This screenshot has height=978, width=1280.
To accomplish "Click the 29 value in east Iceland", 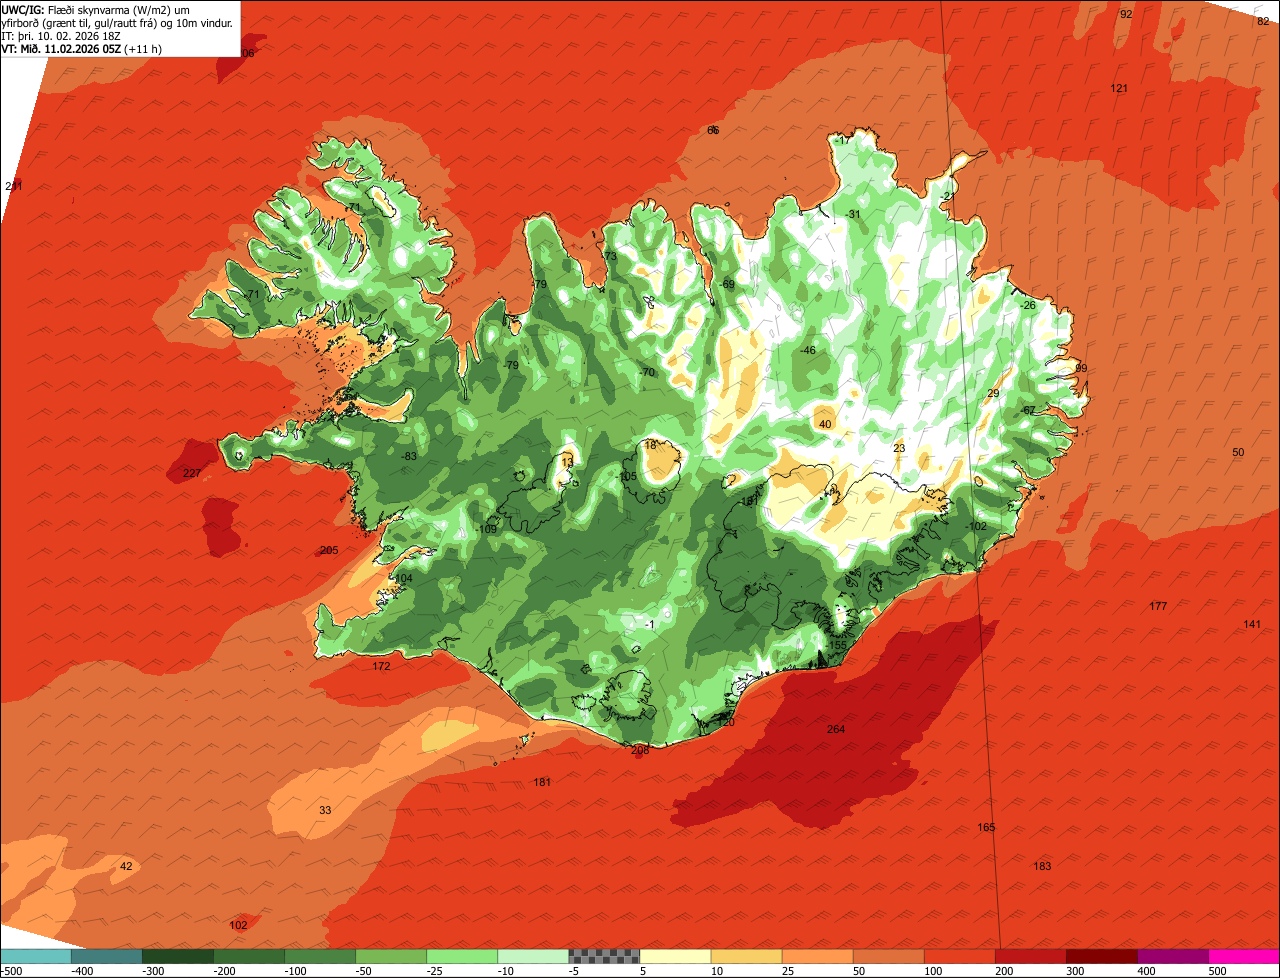I will pos(993,393).
